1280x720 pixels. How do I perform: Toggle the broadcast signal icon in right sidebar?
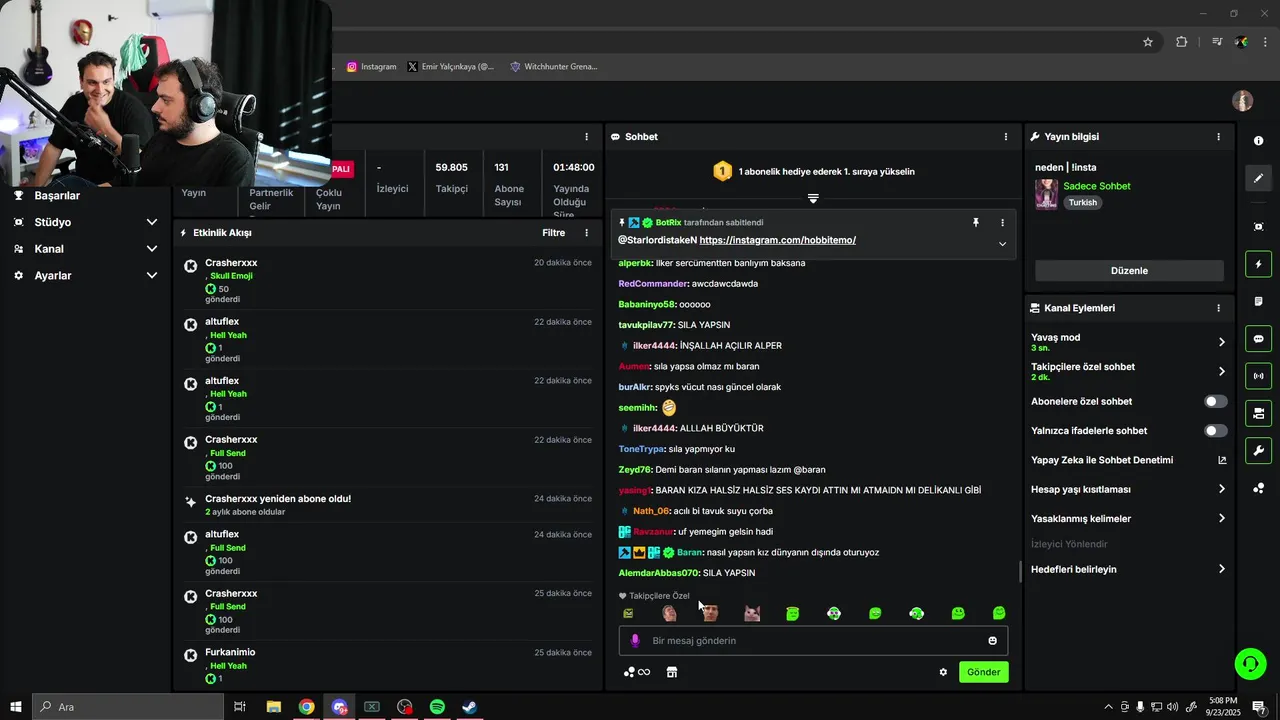1258,376
